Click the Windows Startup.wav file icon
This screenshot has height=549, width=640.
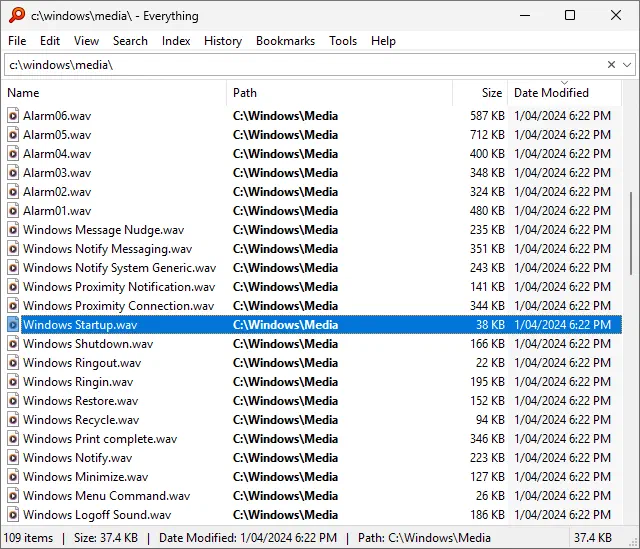click(x=13, y=325)
